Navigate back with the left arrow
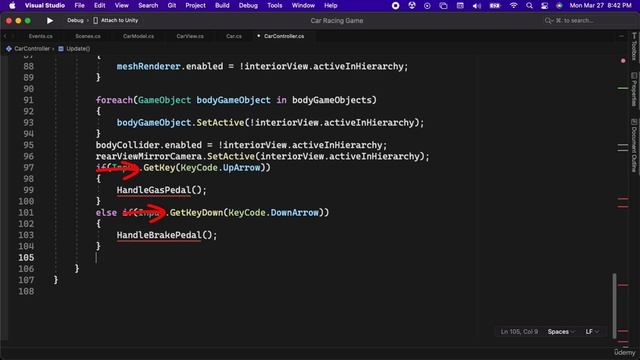Image resolution: width=640 pixels, height=360 pixels. coord(5,36)
